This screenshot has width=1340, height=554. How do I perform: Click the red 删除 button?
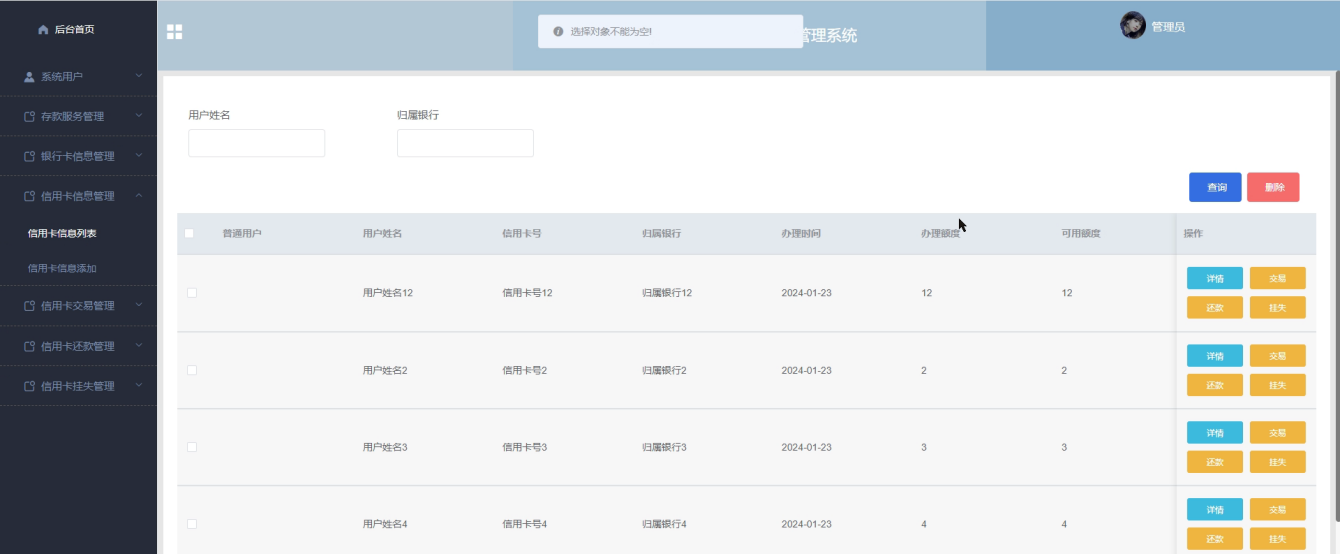tap(1273, 187)
